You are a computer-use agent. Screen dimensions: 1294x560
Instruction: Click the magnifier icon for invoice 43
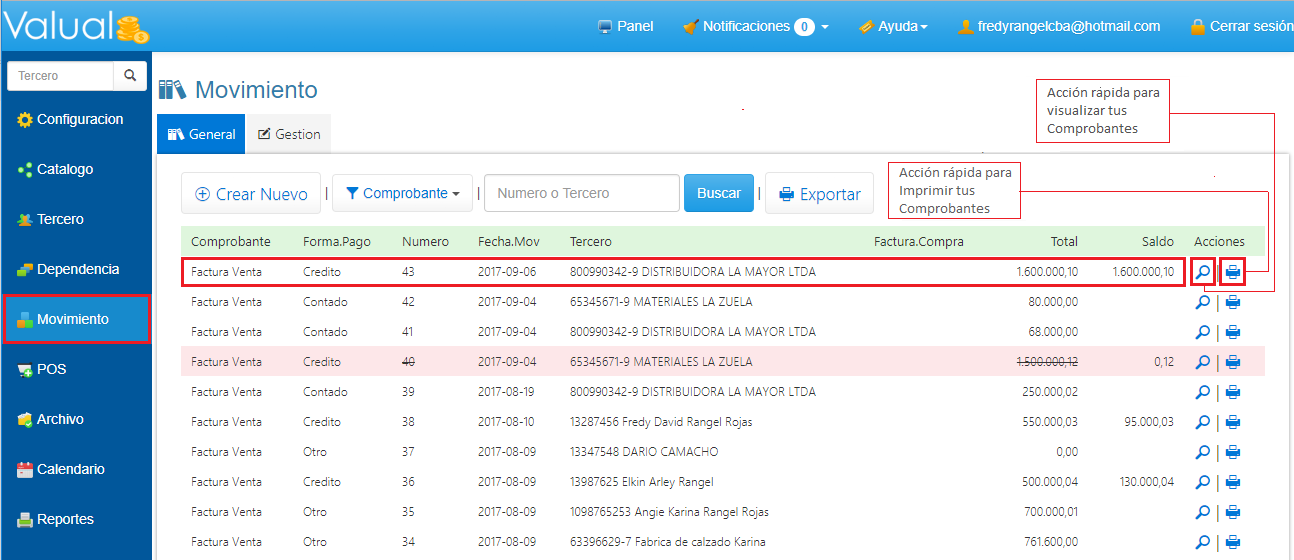click(x=1203, y=272)
